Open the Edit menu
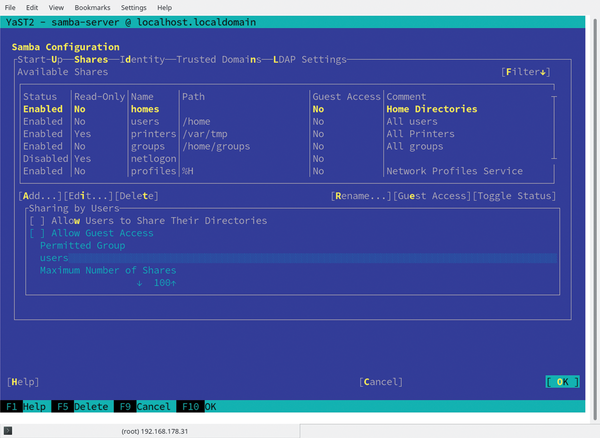Image resolution: width=600 pixels, height=438 pixels. click(32, 8)
